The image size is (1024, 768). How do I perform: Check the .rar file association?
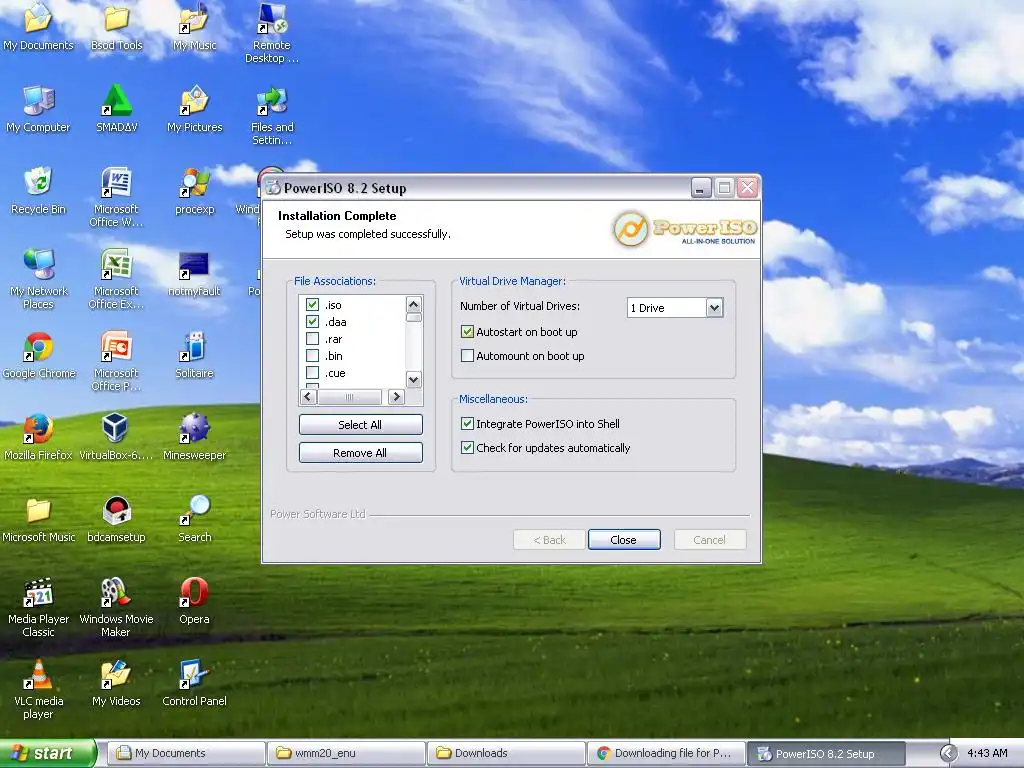coord(312,339)
